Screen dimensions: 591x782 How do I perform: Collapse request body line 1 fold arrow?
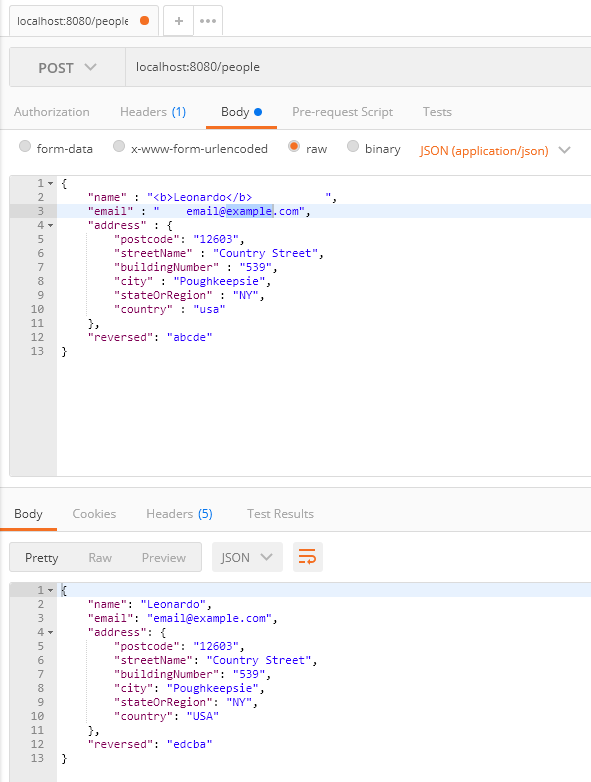tap(50, 184)
